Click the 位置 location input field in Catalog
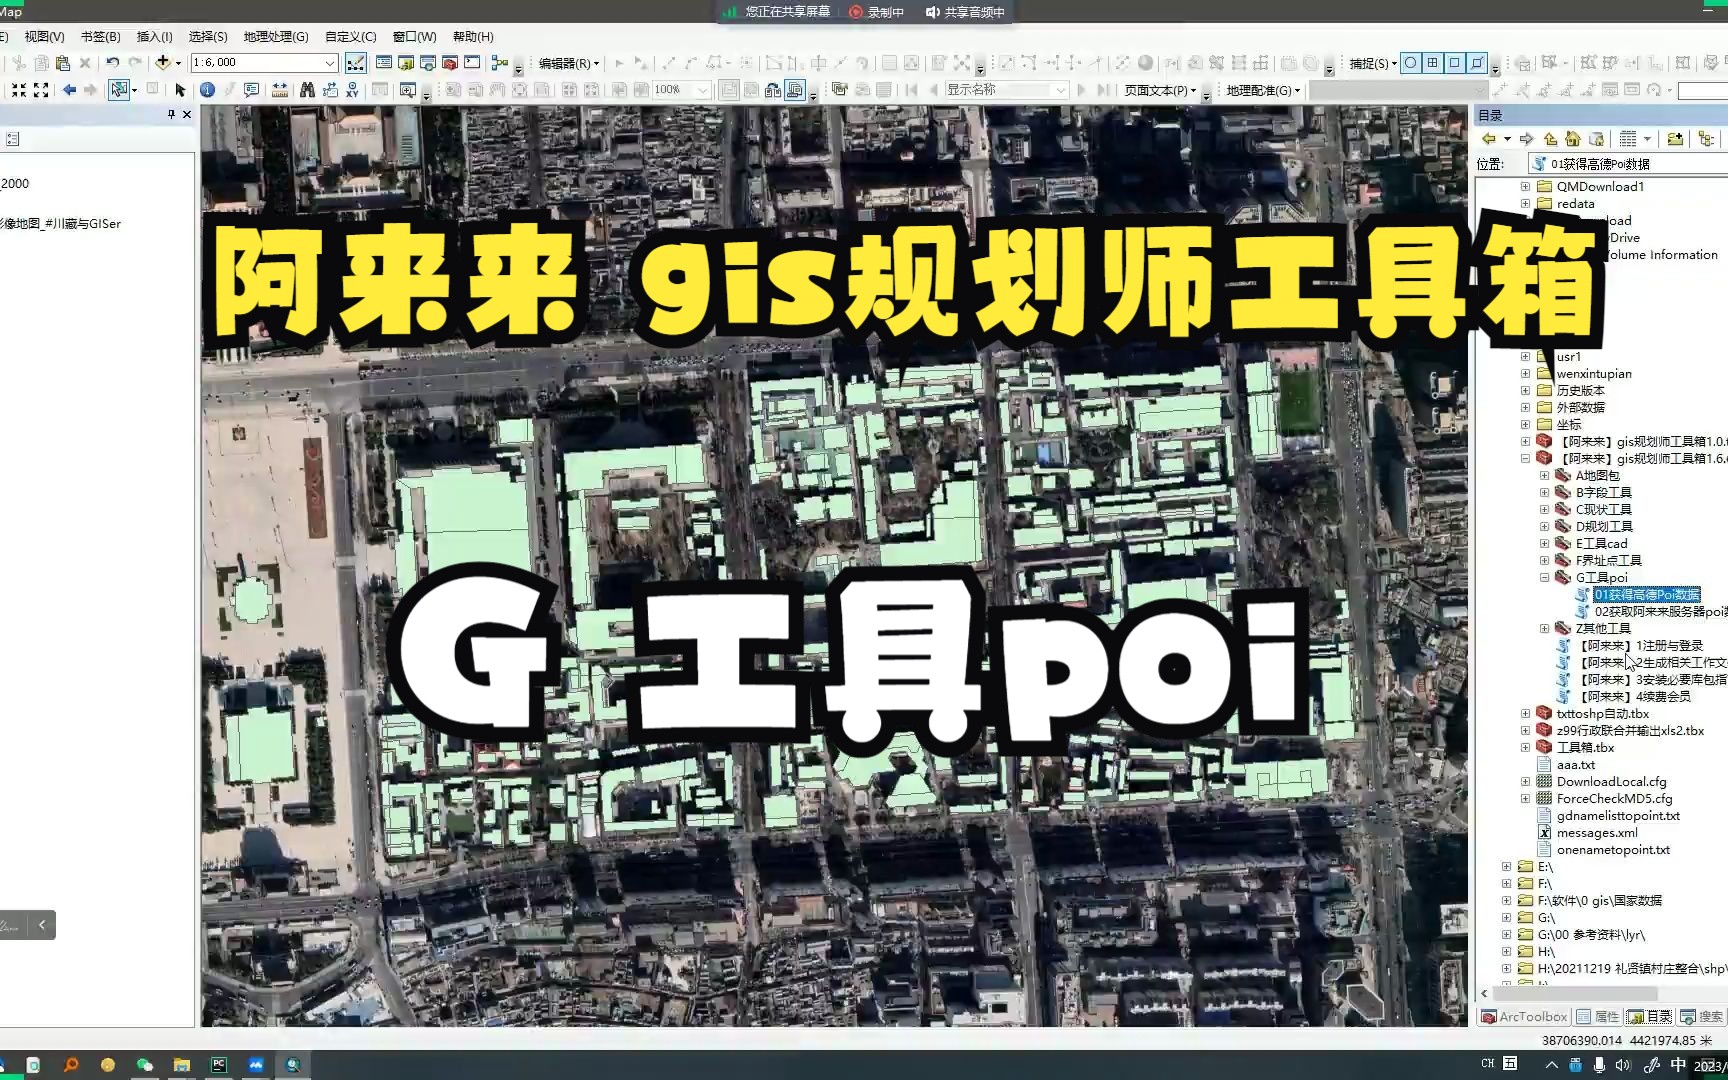The height and width of the screenshot is (1080, 1728). (1620, 163)
